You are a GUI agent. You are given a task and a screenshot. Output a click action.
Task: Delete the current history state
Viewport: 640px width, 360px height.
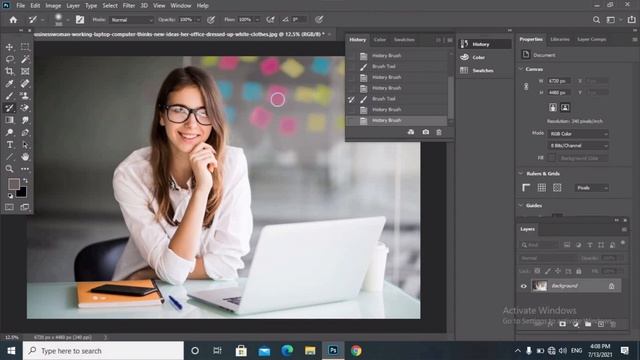tap(439, 132)
